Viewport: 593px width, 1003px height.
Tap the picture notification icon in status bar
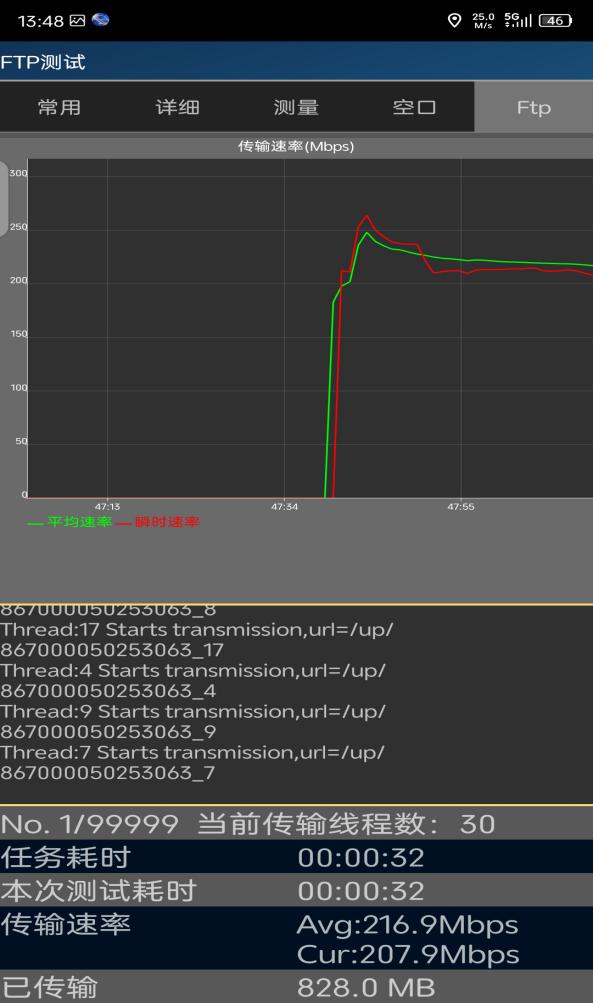click(x=77, y=20)
